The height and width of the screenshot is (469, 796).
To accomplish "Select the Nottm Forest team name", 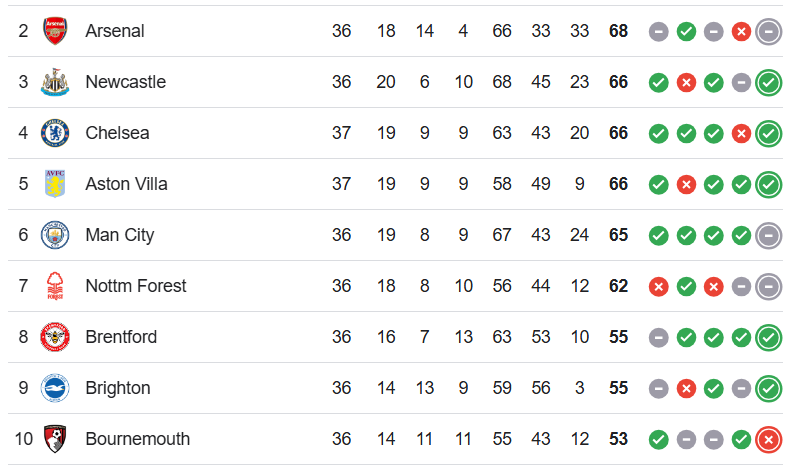I will [x=136, y=286].
